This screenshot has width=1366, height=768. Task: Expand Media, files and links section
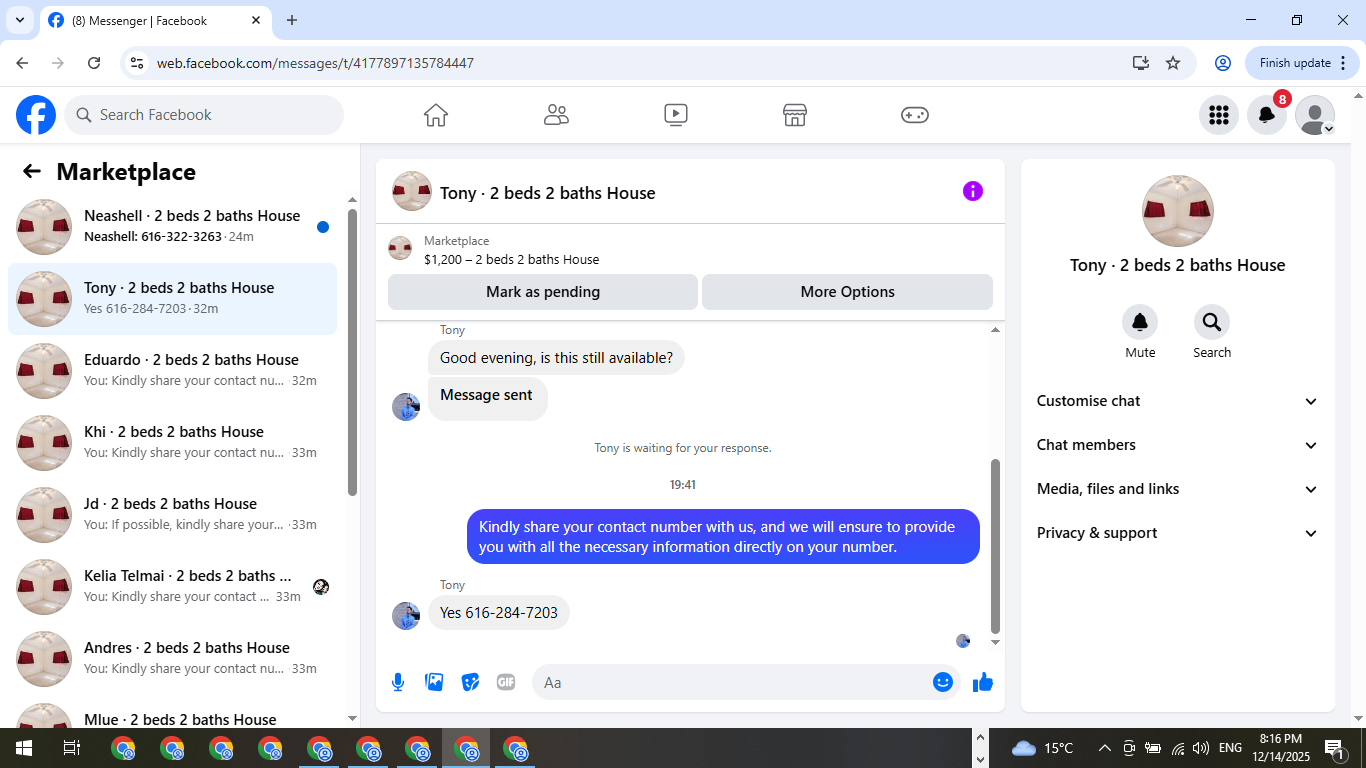(x=1178, y=489)
